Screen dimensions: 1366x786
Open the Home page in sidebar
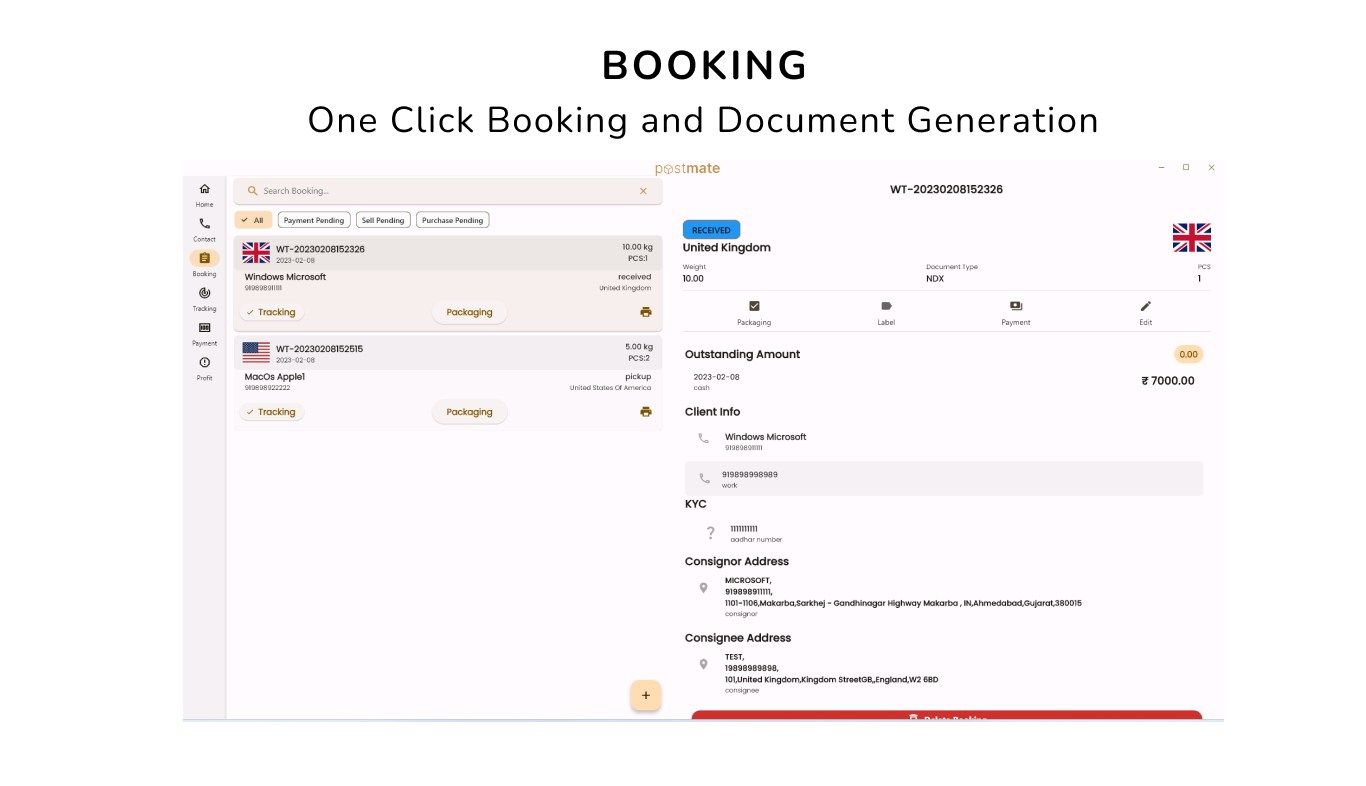coord(204,194)
